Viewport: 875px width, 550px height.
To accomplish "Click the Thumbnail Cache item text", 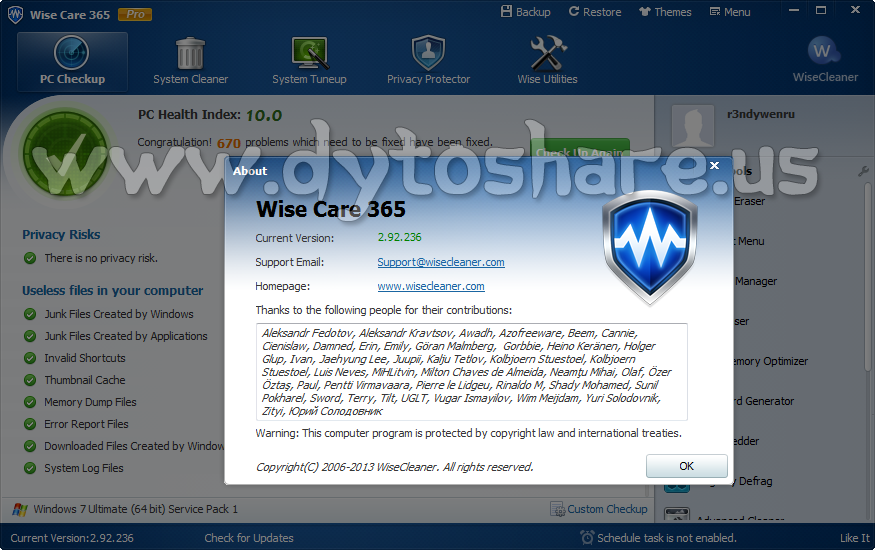I will click(85, 380).
